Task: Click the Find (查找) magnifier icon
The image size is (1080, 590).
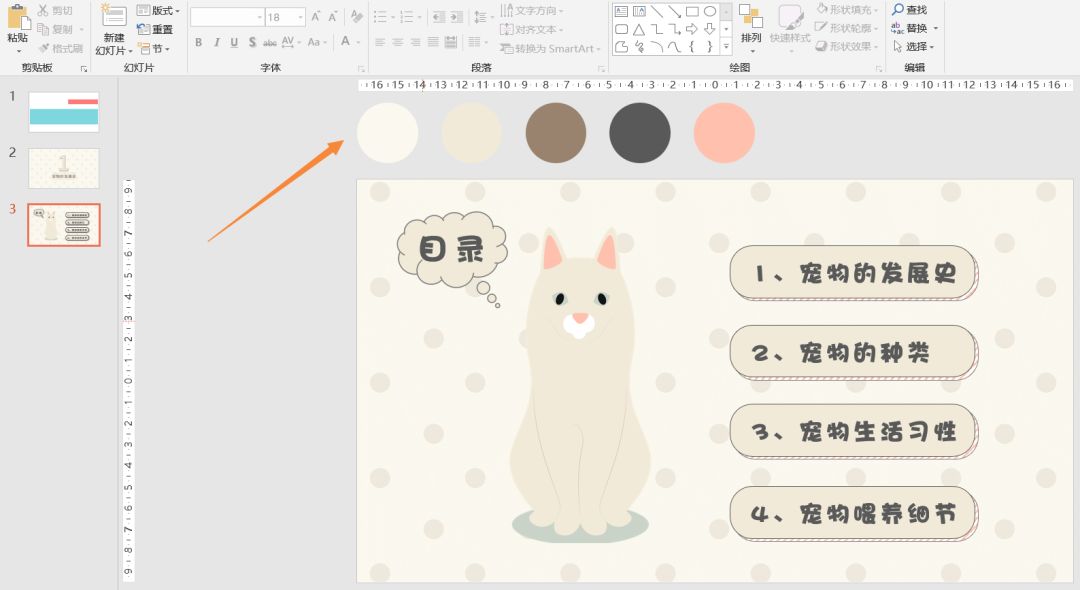Action: (x=899, y=10)
